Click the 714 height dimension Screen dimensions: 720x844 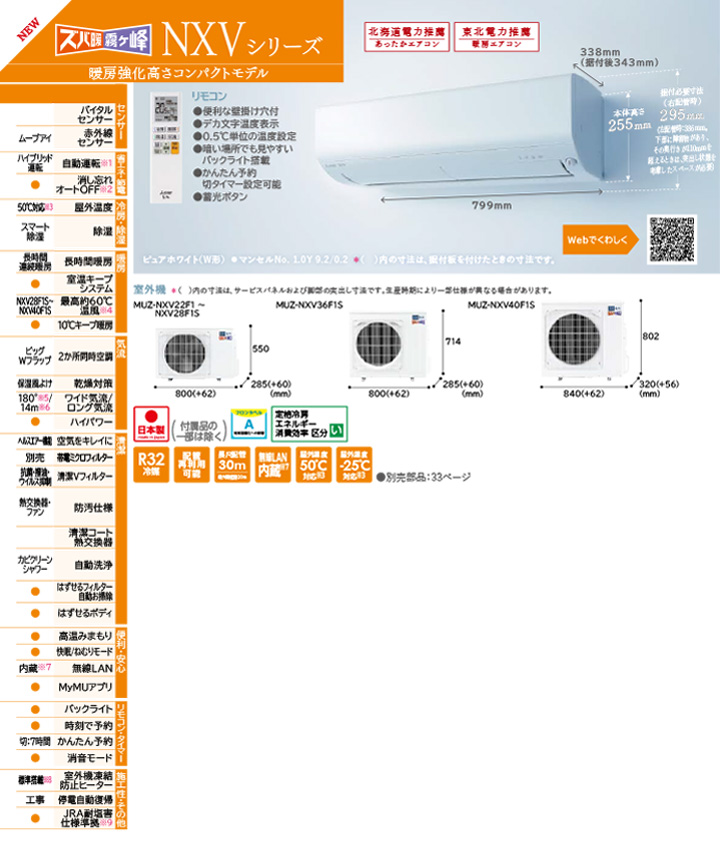[453, 341]
